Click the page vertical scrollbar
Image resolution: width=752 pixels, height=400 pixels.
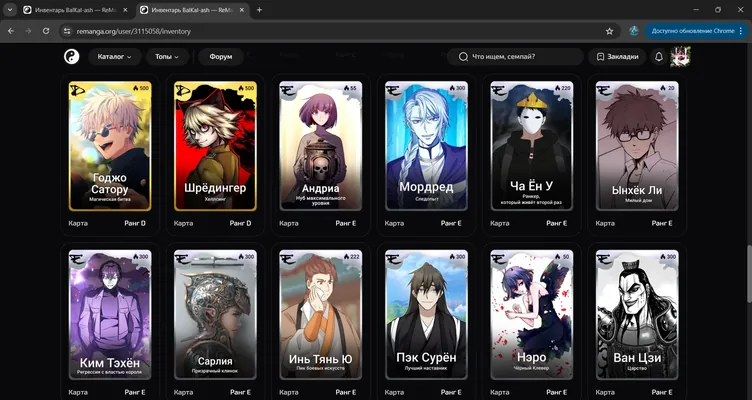(x=748, y=273)
